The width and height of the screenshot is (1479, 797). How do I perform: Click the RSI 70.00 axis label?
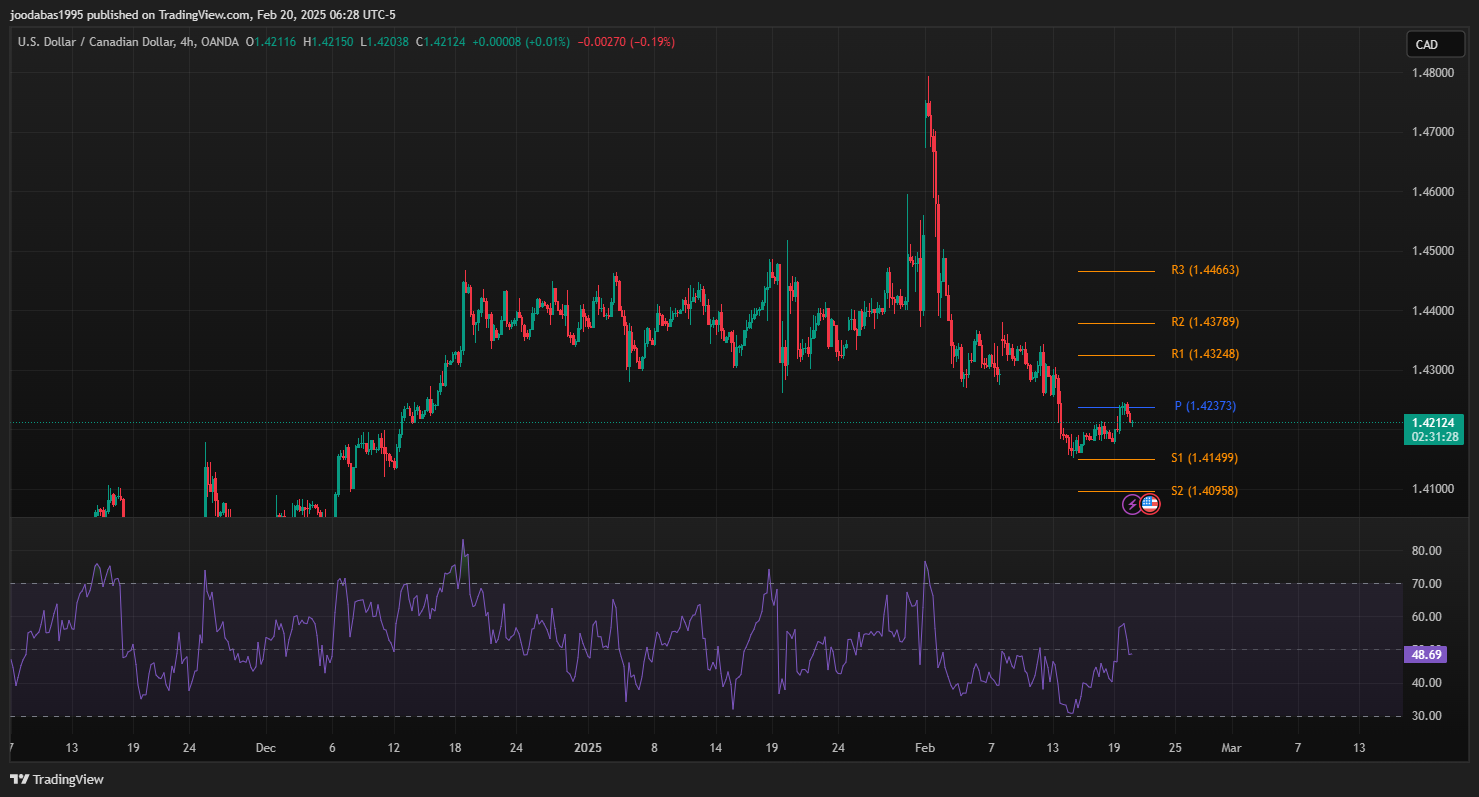click(x=1426, y=584)
